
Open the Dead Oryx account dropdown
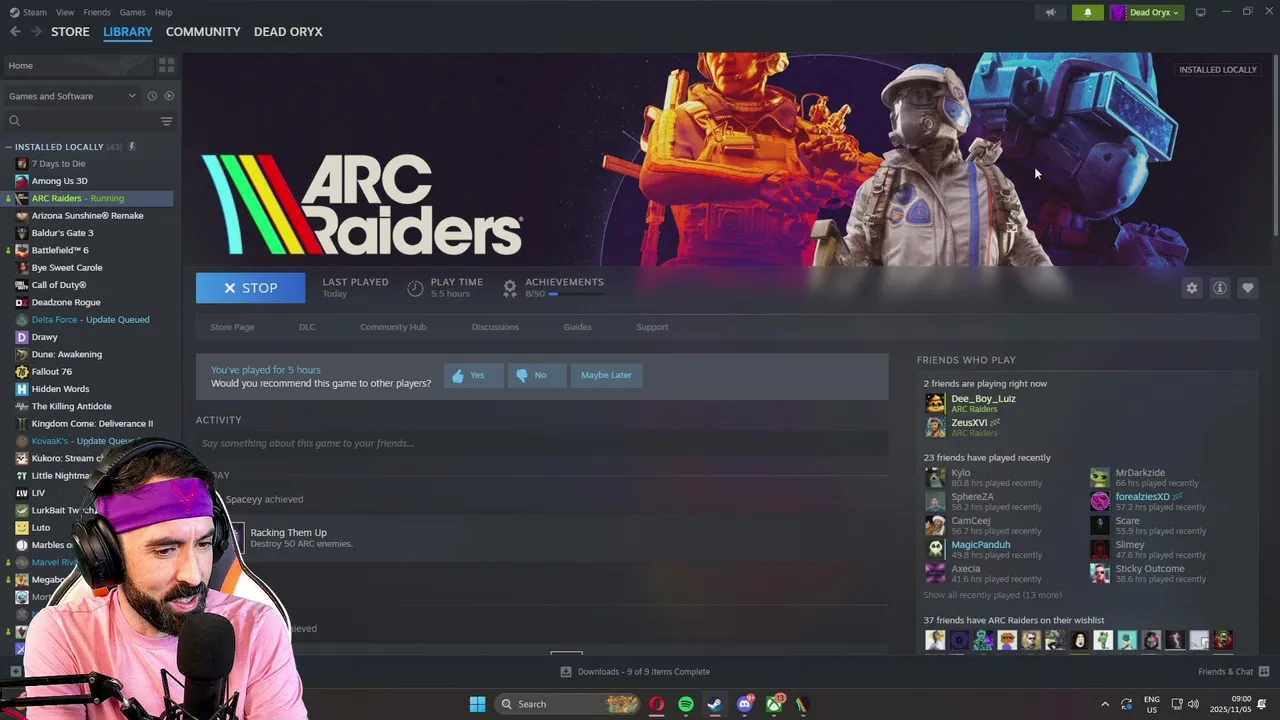[1146, 12]
